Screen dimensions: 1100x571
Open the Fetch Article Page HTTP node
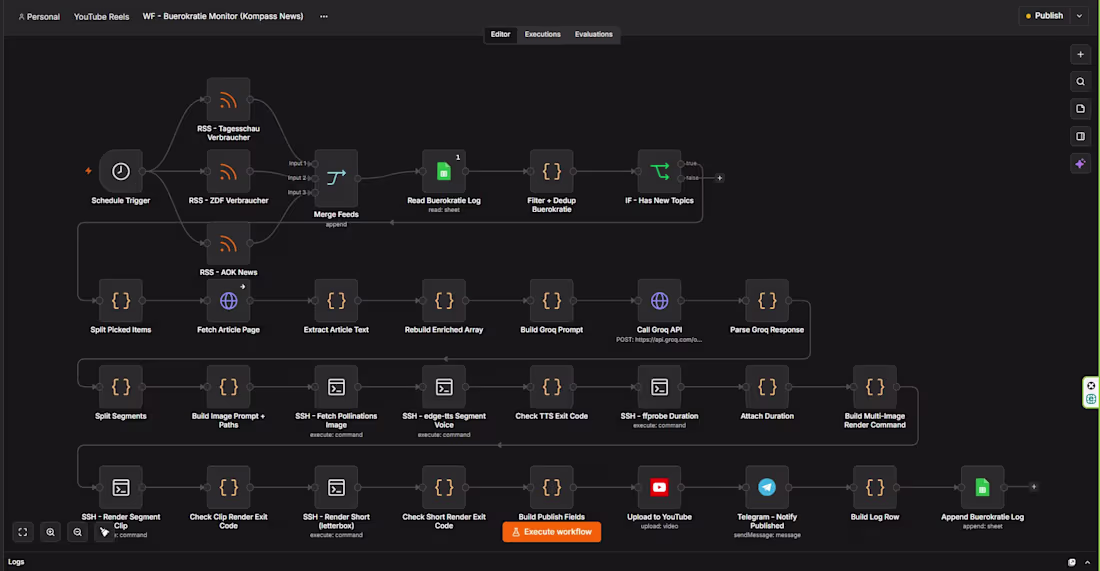[228, 301]
